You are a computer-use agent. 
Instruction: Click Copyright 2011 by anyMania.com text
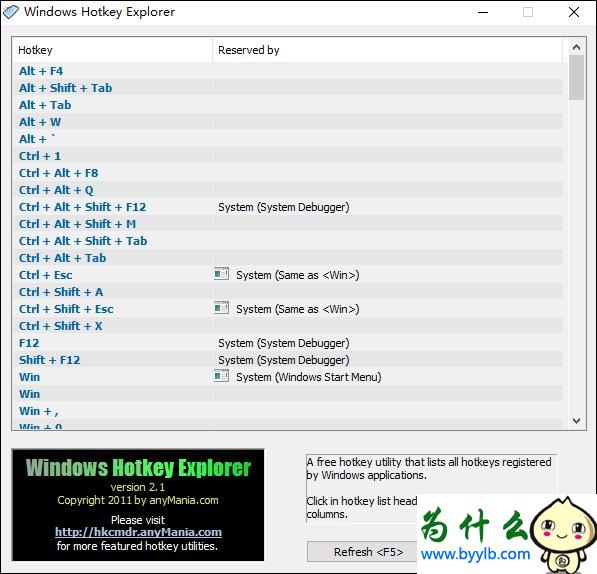pyautogui.click(x=138, y=500)
